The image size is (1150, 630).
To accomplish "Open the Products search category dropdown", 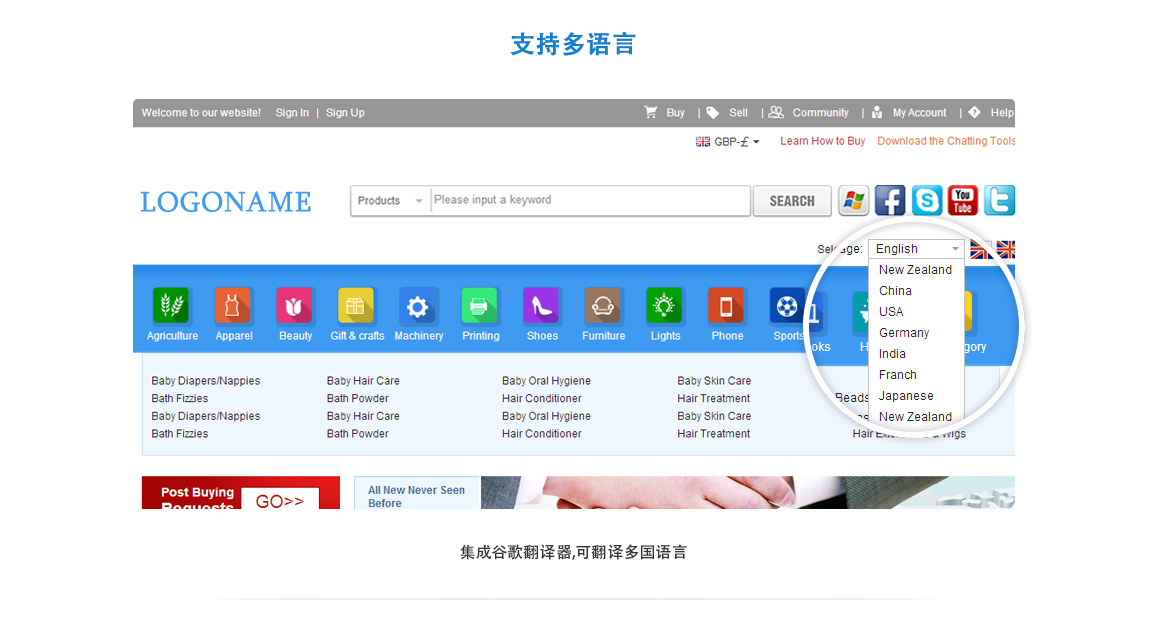I will pos(390,201).
